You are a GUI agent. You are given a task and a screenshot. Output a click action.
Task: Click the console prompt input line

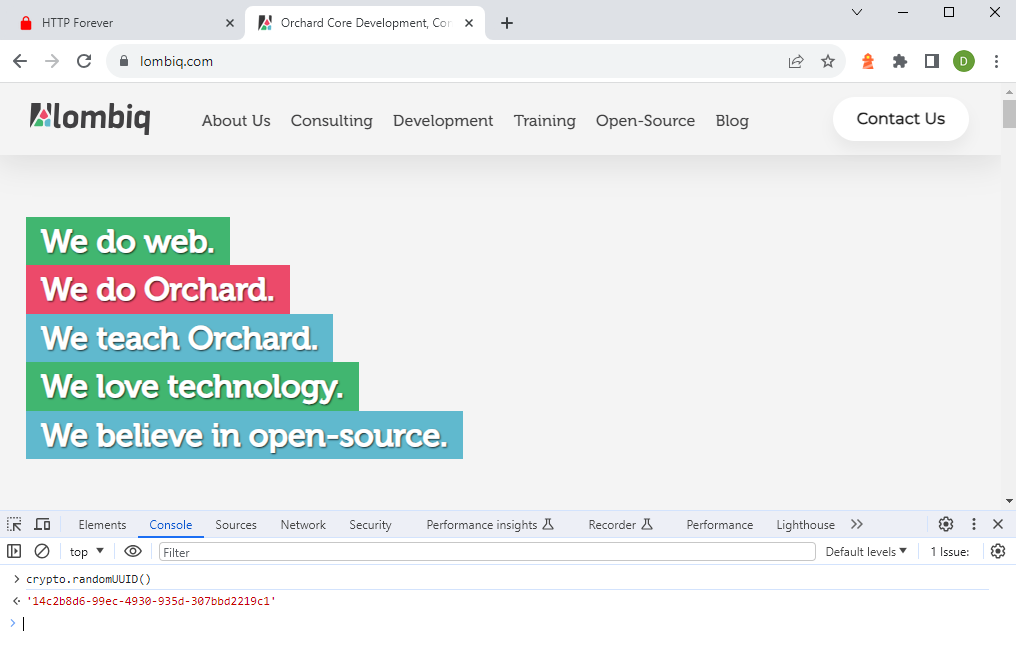505,623
